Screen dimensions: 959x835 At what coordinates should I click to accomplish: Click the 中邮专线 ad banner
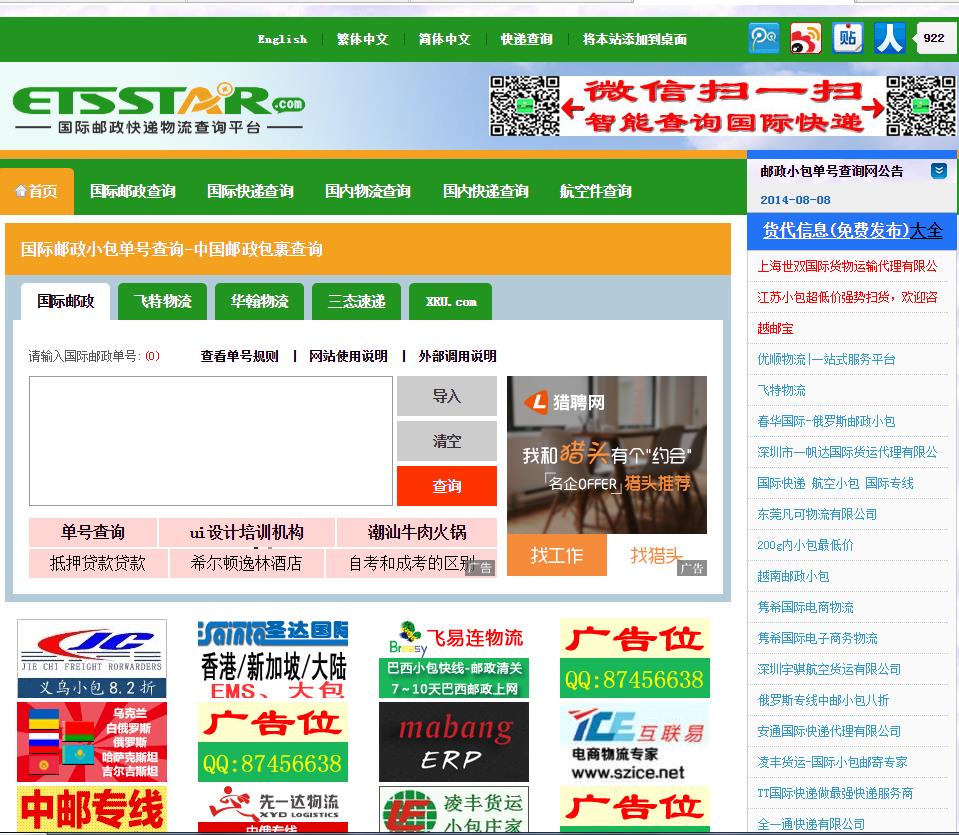pos(92,809)
